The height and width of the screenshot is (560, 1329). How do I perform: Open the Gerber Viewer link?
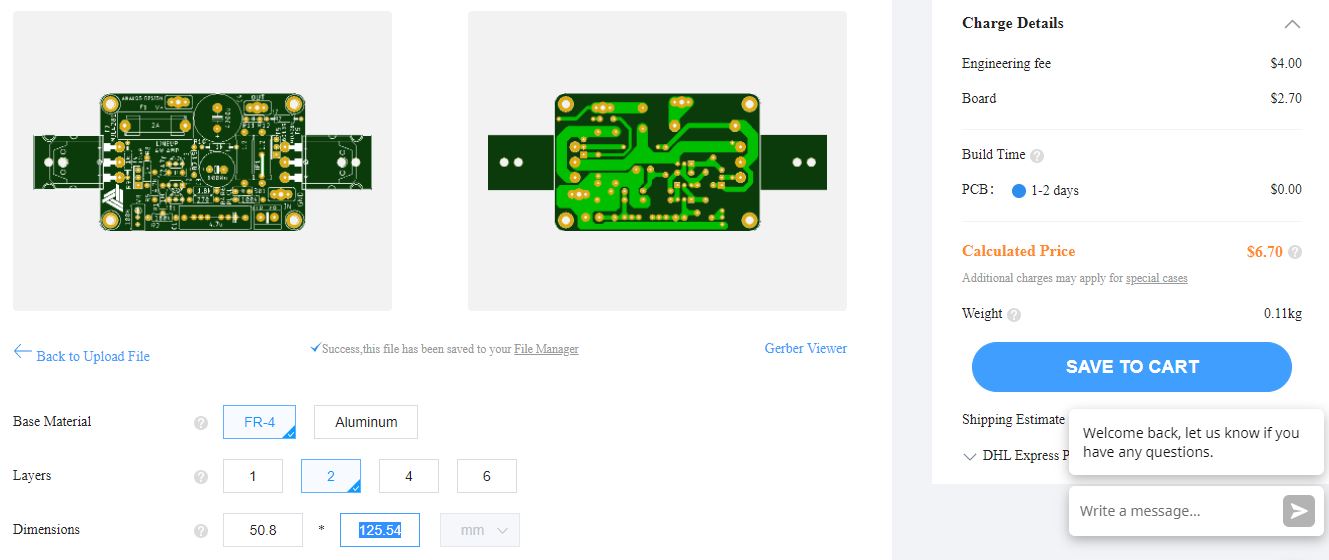click(x=806, y=348)
